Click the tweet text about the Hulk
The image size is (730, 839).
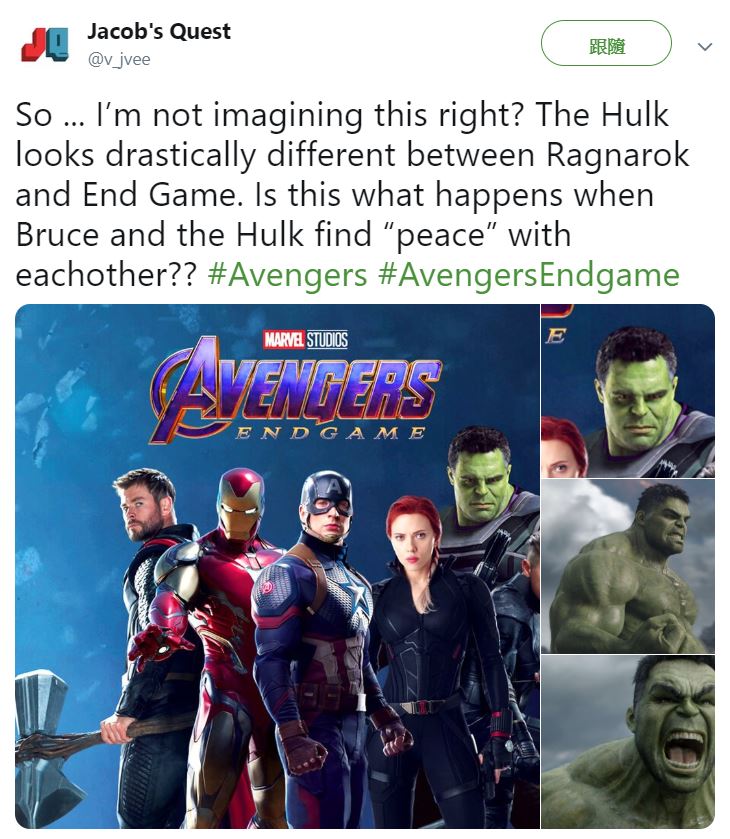[x=352, y=195]
